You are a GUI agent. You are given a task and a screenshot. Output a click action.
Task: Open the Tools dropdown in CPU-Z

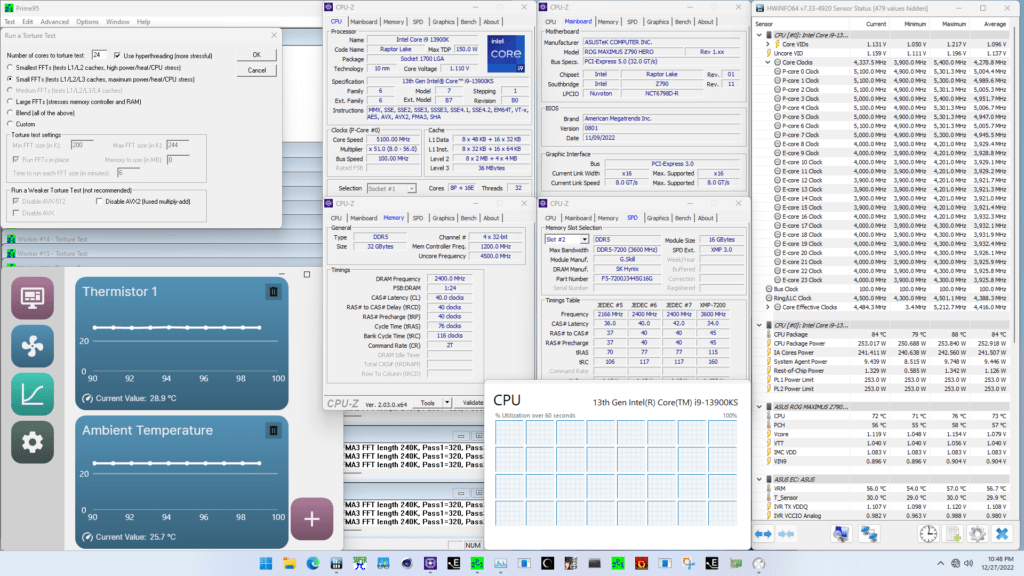428,403
